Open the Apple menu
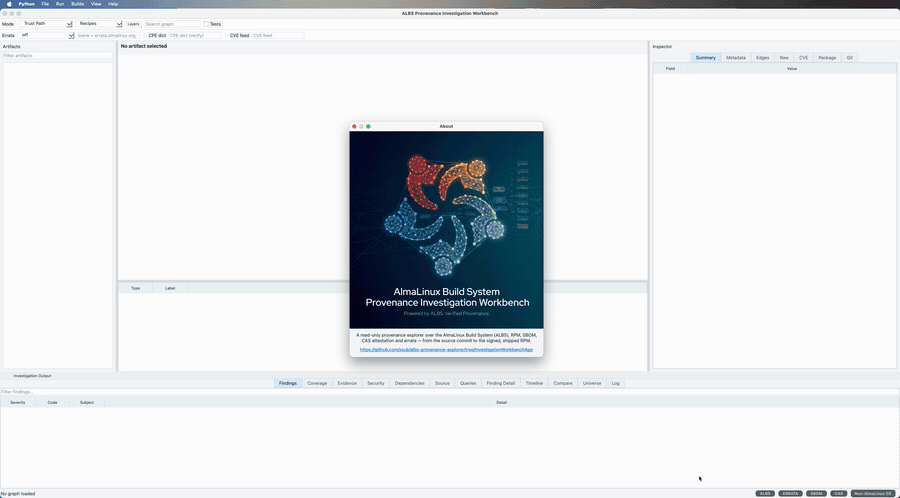The height and width of the screenshot is (498, 900). [x=9, y=3]
